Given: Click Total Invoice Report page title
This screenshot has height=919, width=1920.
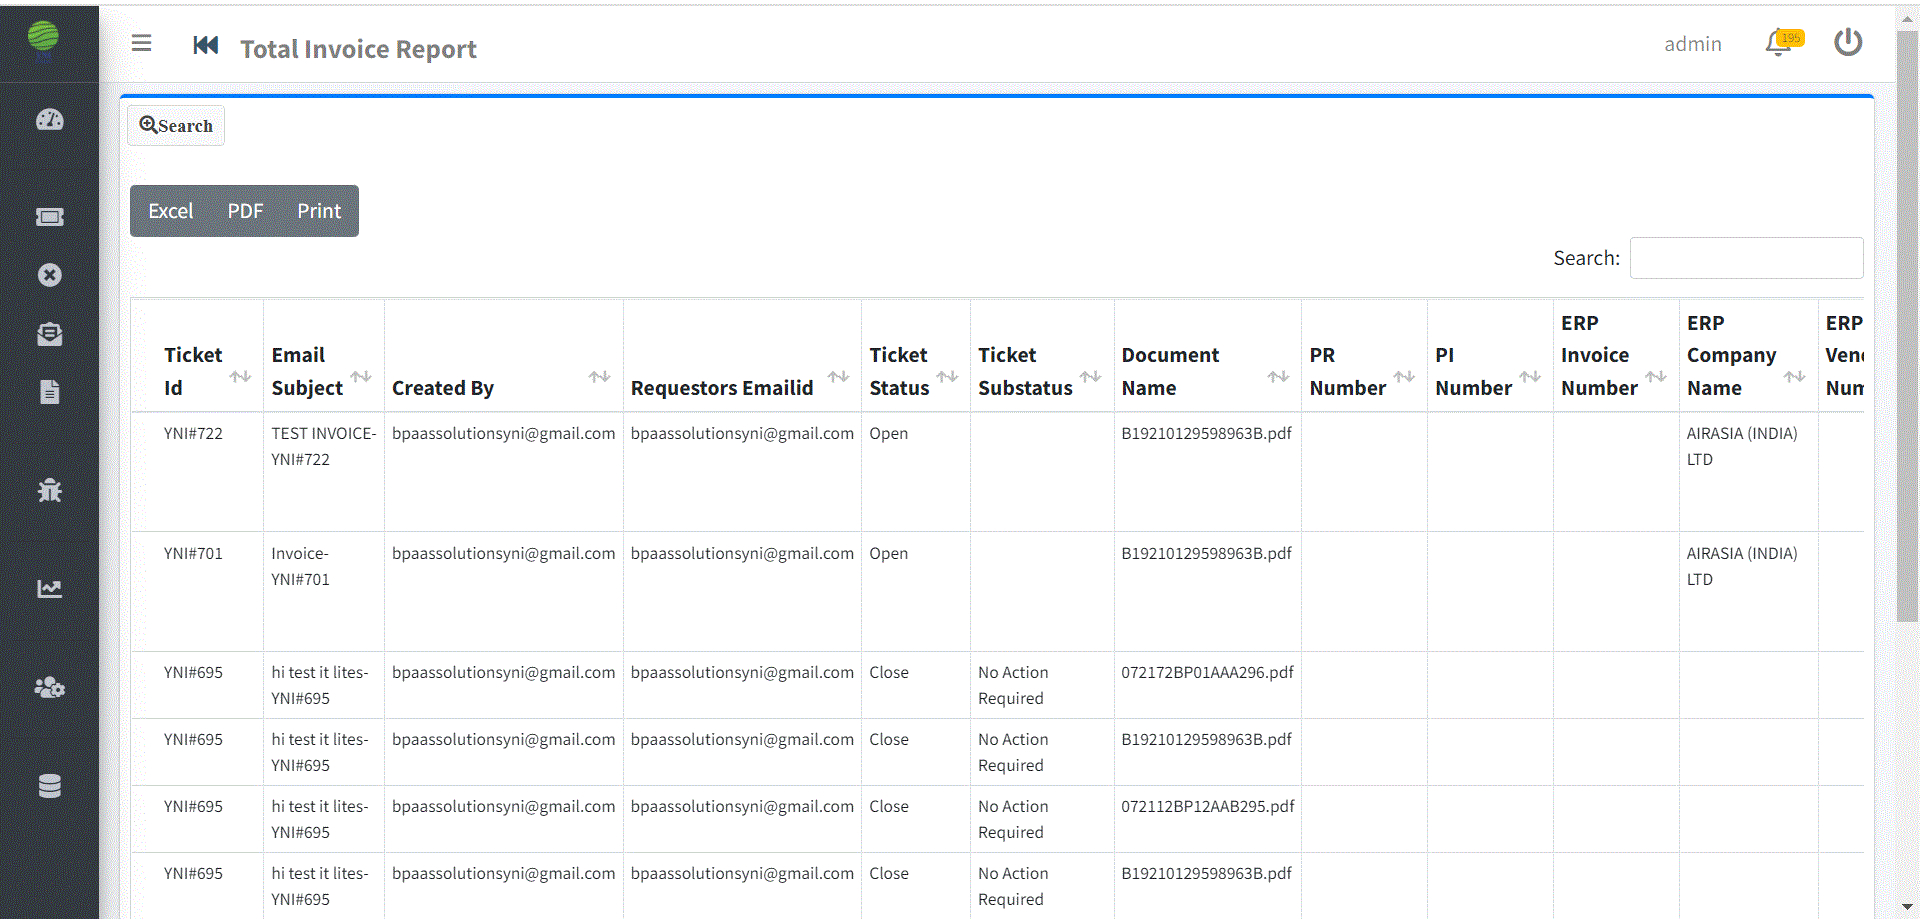Looking at the screenshot, I should [x=358, y=49].
